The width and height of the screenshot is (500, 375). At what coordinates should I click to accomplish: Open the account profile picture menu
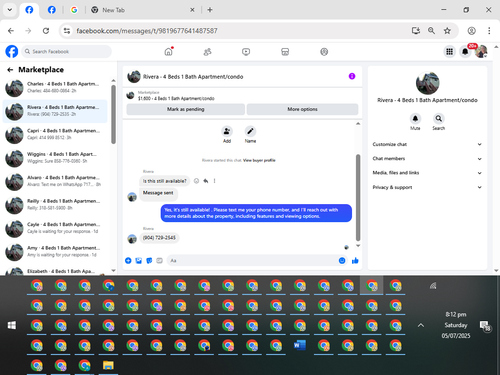tap(481, 52)
